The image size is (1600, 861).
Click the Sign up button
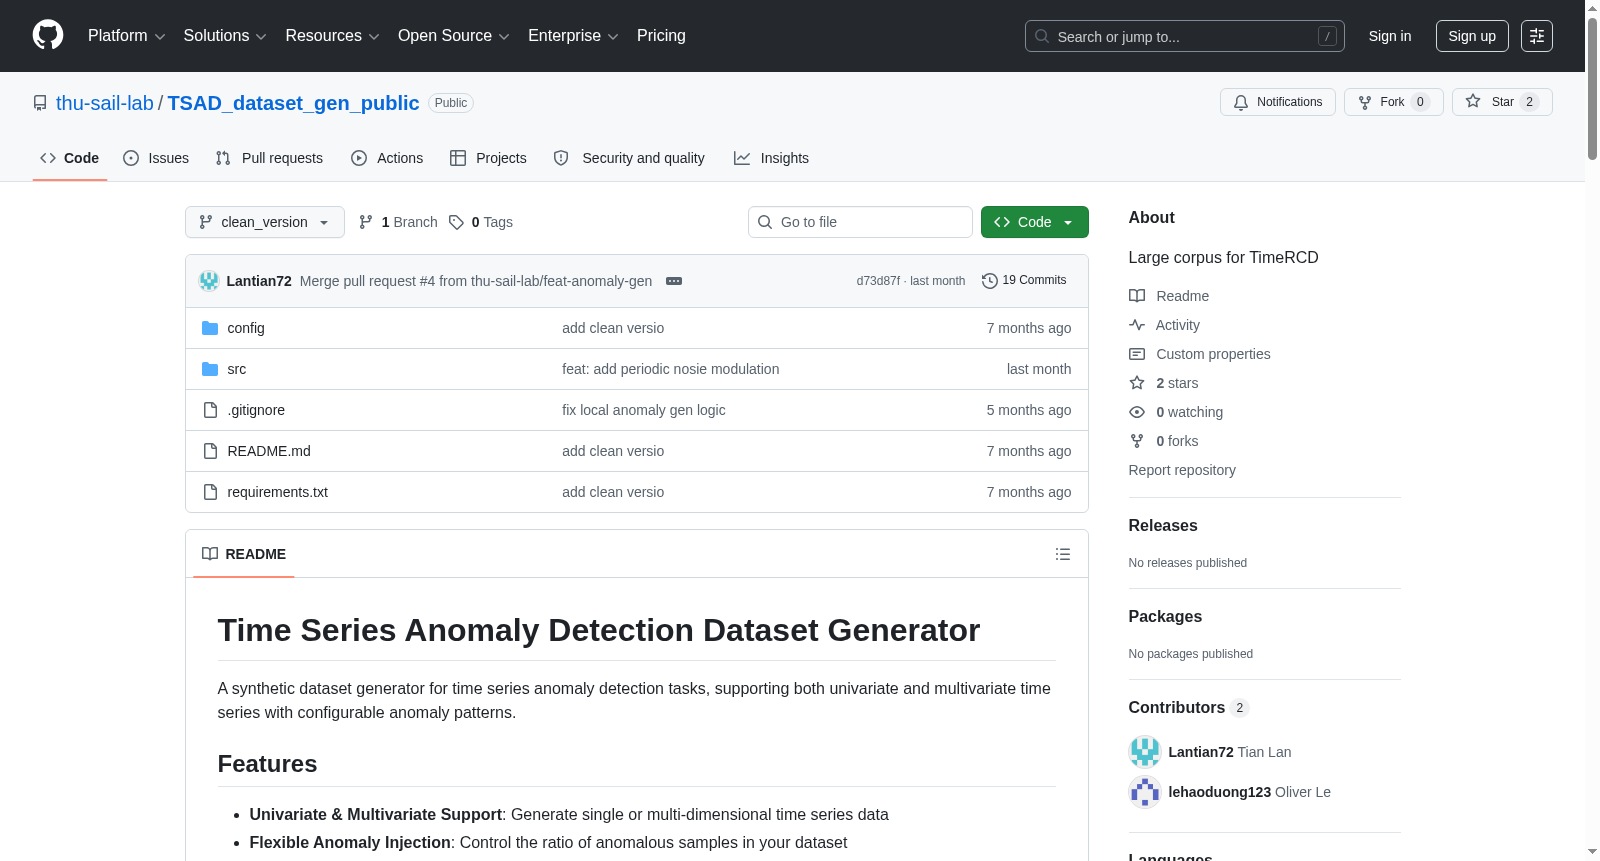[1472, 36]
